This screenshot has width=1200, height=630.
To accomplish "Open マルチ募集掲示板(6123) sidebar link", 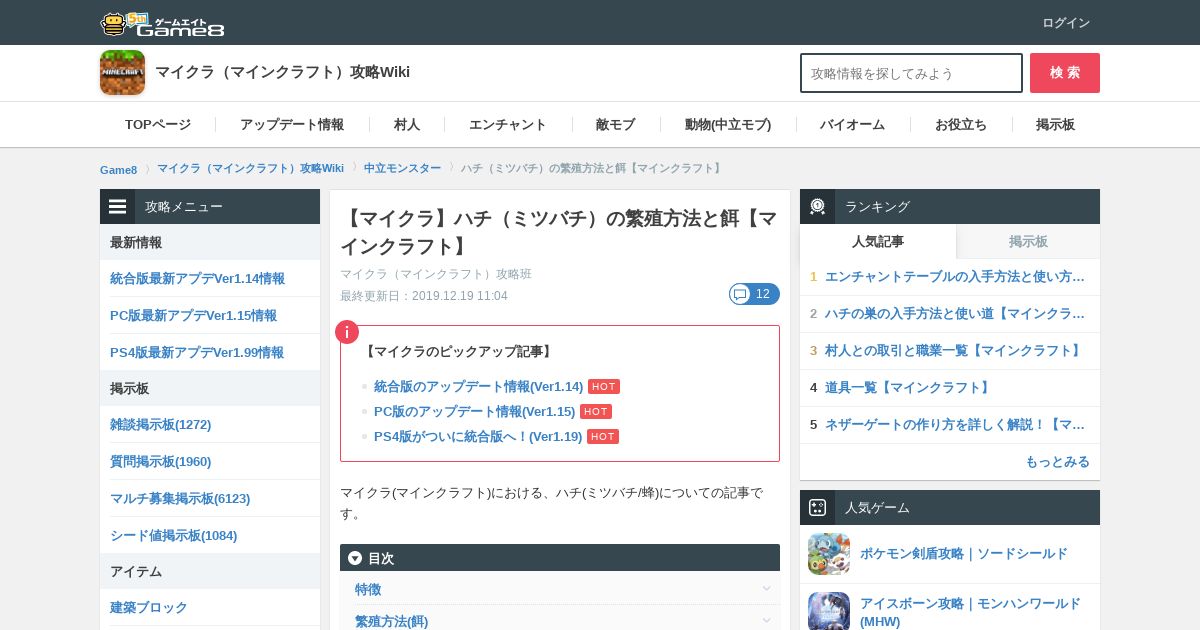I will point(180,499).
